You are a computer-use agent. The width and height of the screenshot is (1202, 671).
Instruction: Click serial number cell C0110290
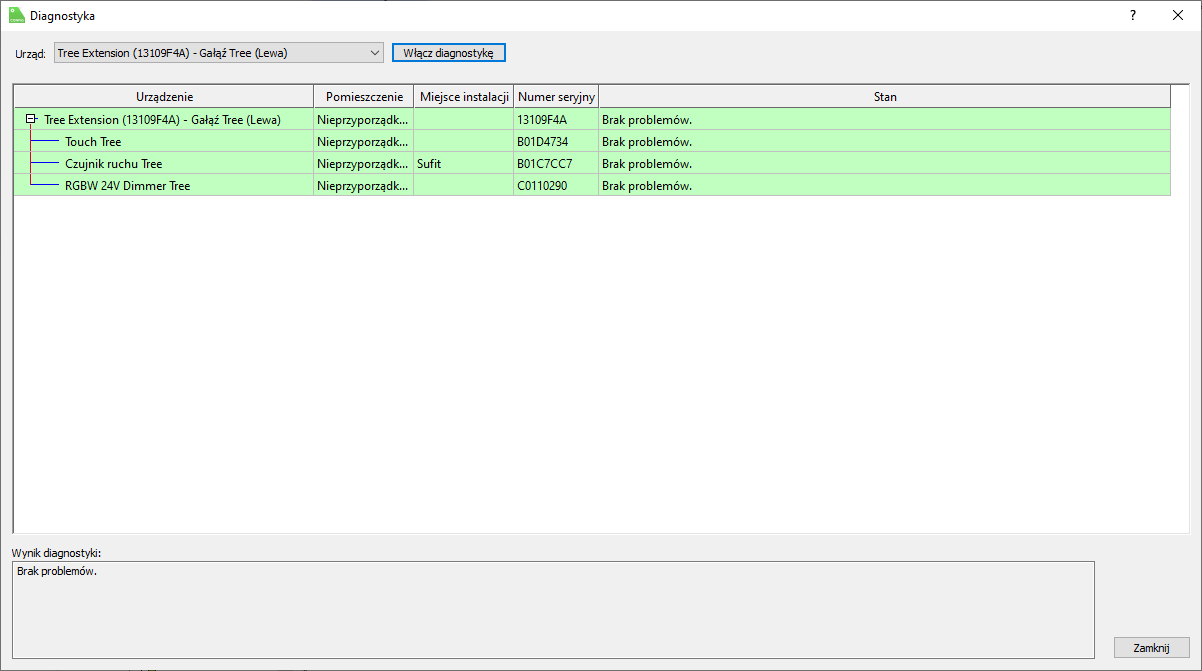(x=542, y=186)
